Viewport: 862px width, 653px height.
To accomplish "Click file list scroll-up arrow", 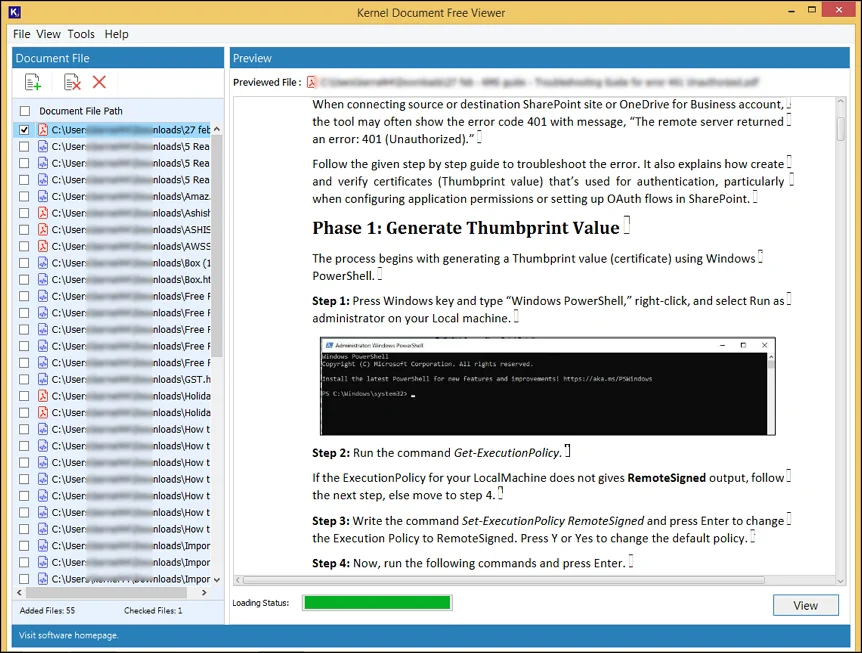I will [x=217, y=129].
